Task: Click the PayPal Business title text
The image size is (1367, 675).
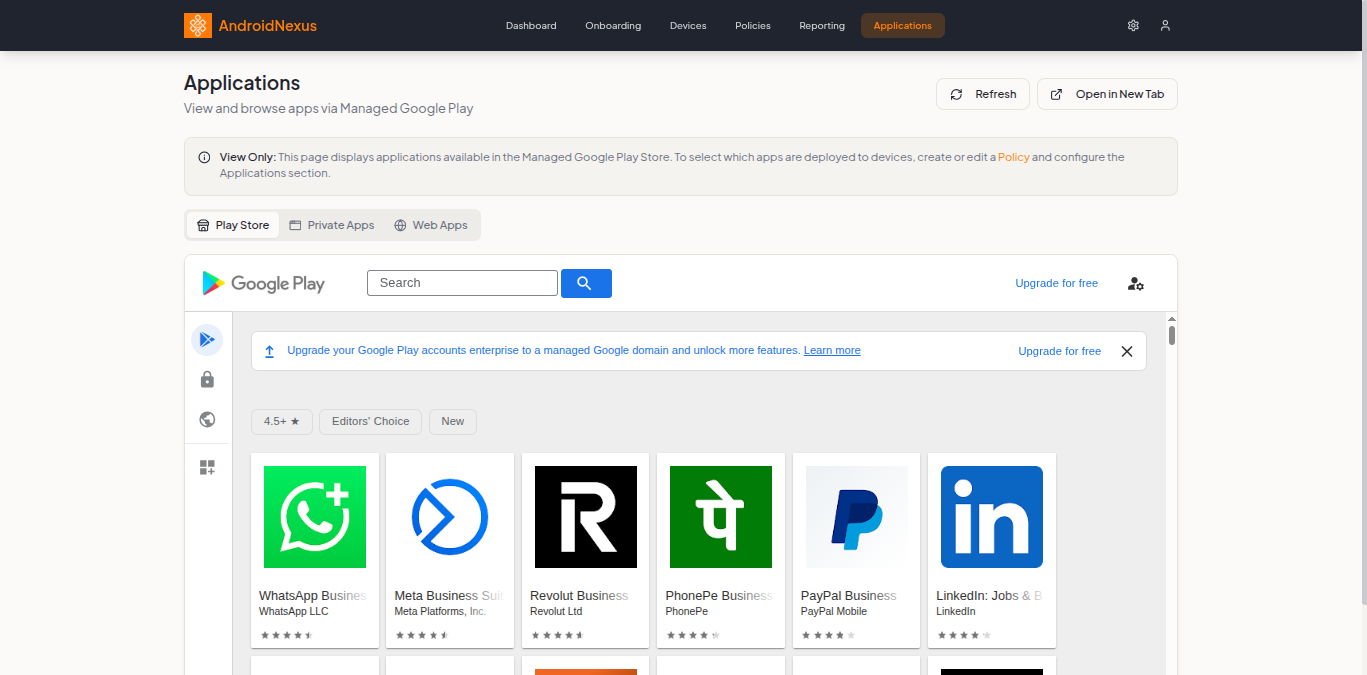Action: coord(849,595)
